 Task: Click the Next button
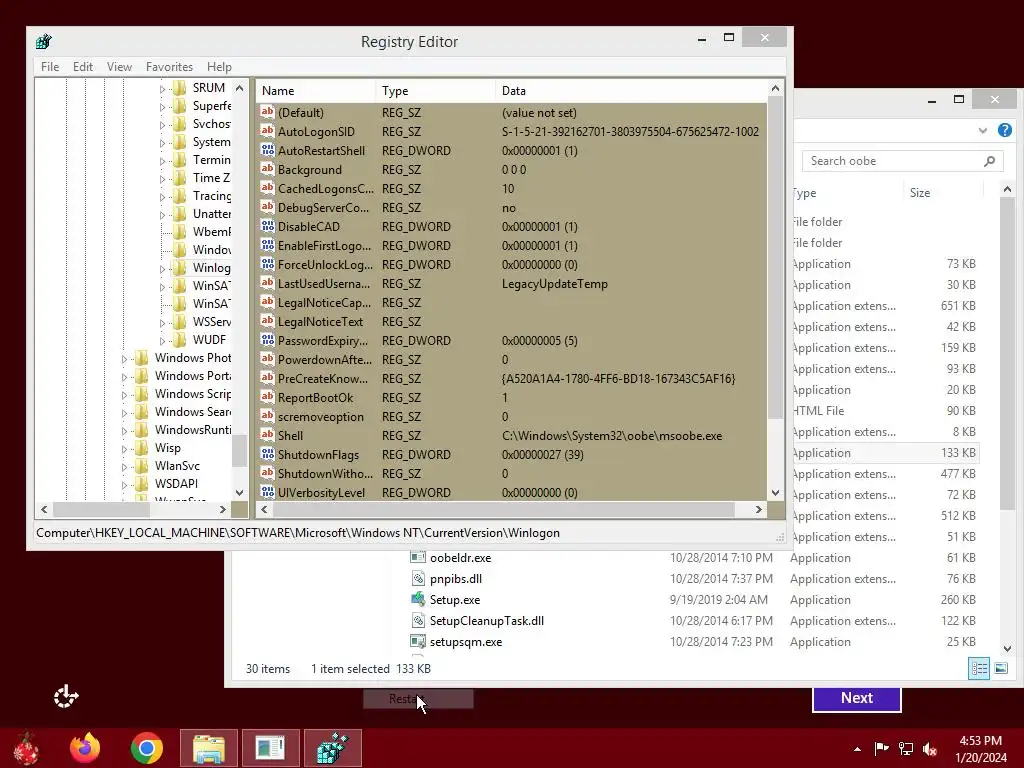857,698
